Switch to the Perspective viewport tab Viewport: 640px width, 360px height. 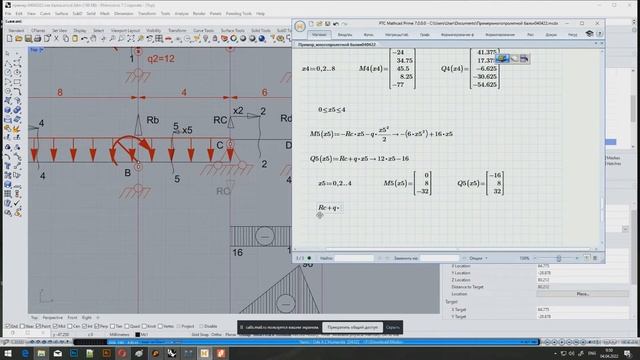[53, 317]
